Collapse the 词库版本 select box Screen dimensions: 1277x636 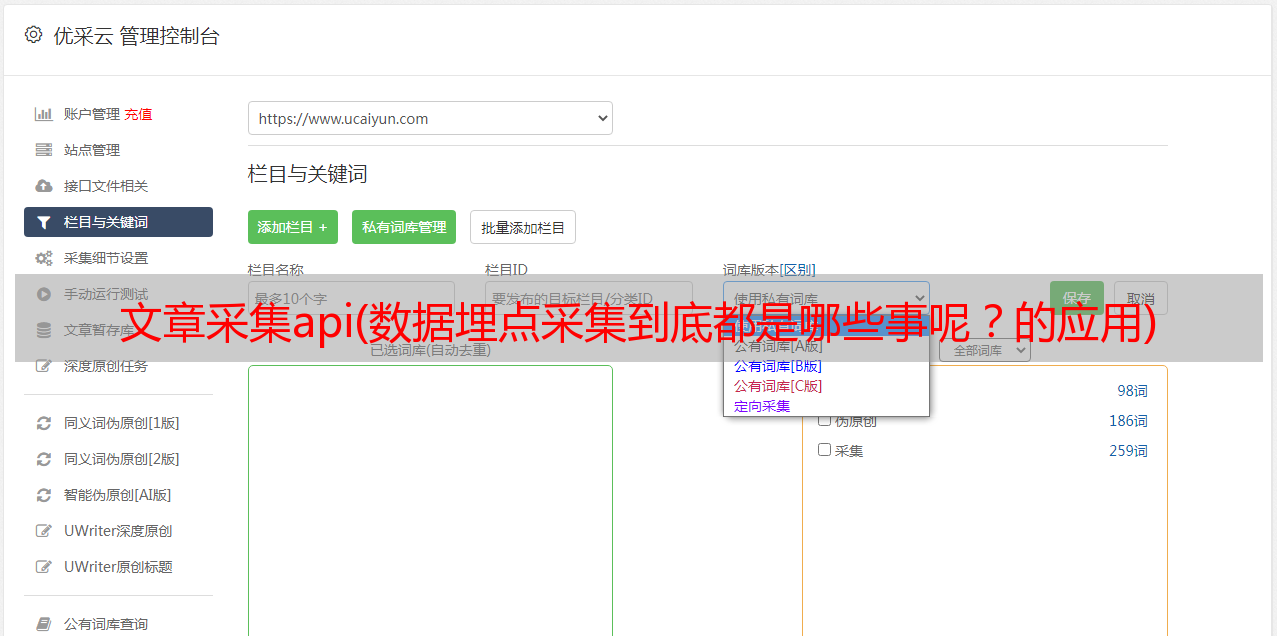[826, 298]
